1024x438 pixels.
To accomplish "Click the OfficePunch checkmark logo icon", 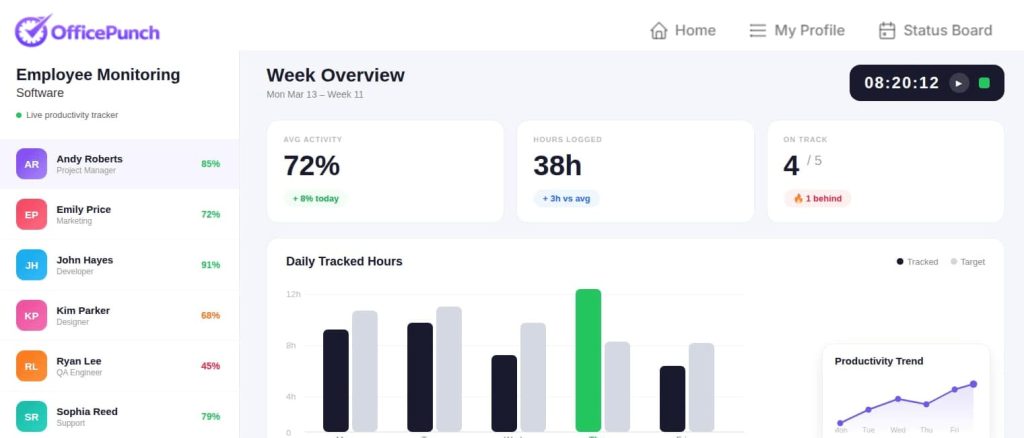I will 32,30.
